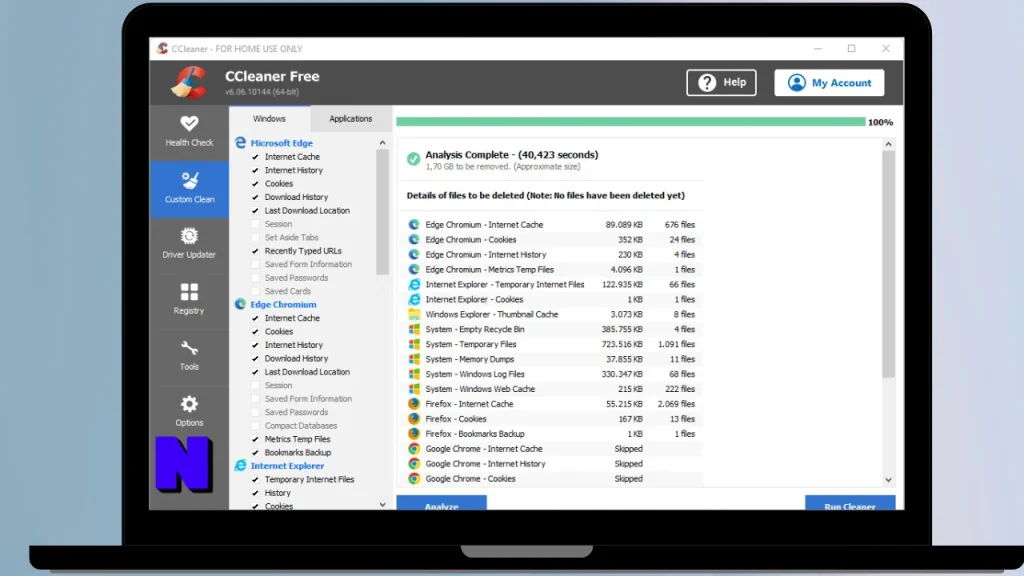1024x576 pixels.
Task: Enable Session under Microsoft Edge
Action: [255, 224]
